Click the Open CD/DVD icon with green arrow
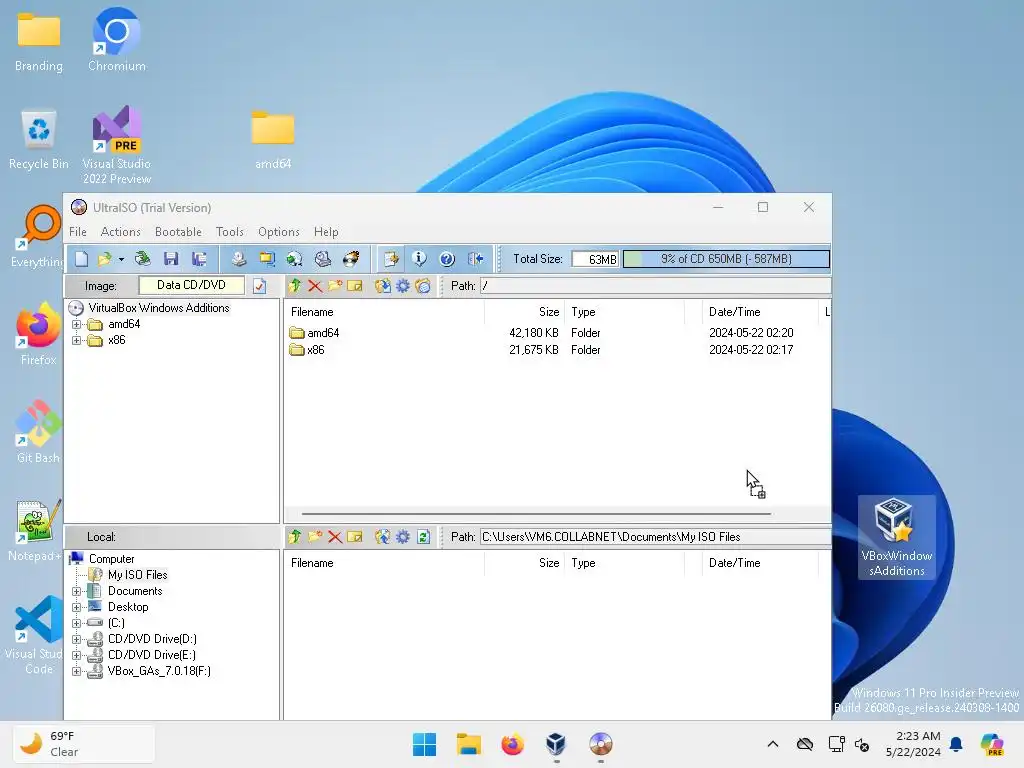Viewport: 1024px width, 768px height. (142, 259)
